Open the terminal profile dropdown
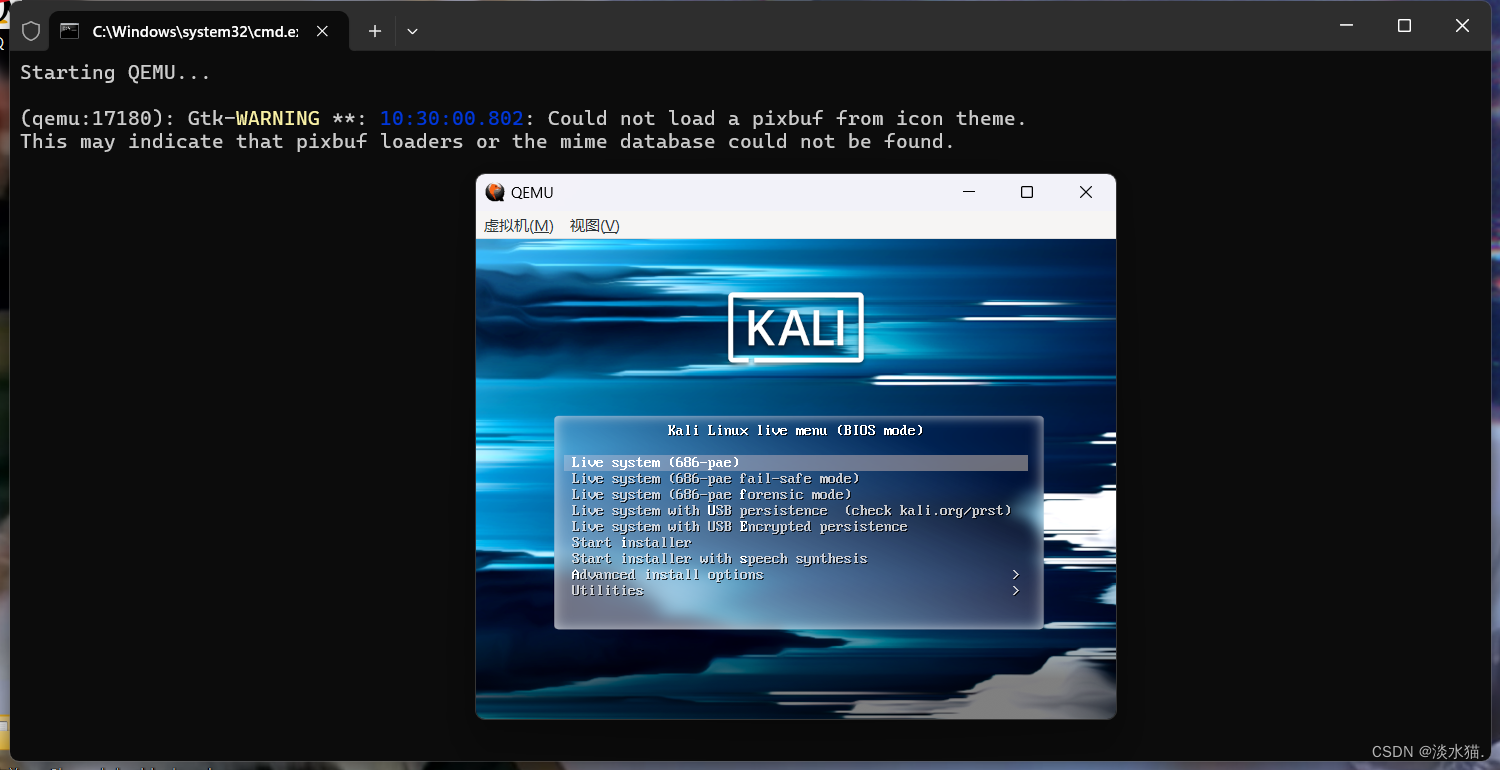The image size is (1500, 770). 412,31
